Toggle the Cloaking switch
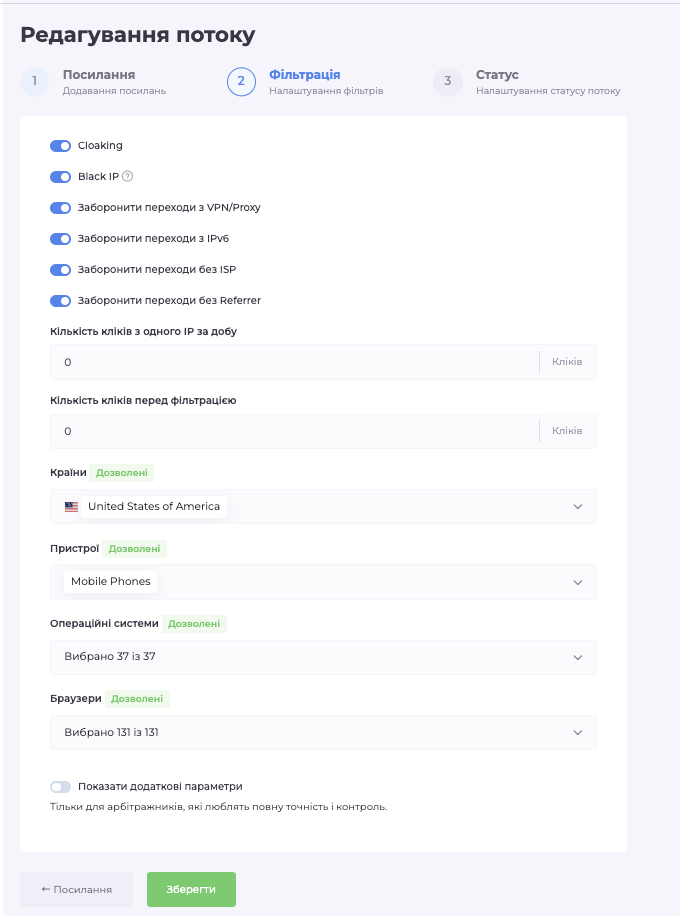 (x=61, y=146)
